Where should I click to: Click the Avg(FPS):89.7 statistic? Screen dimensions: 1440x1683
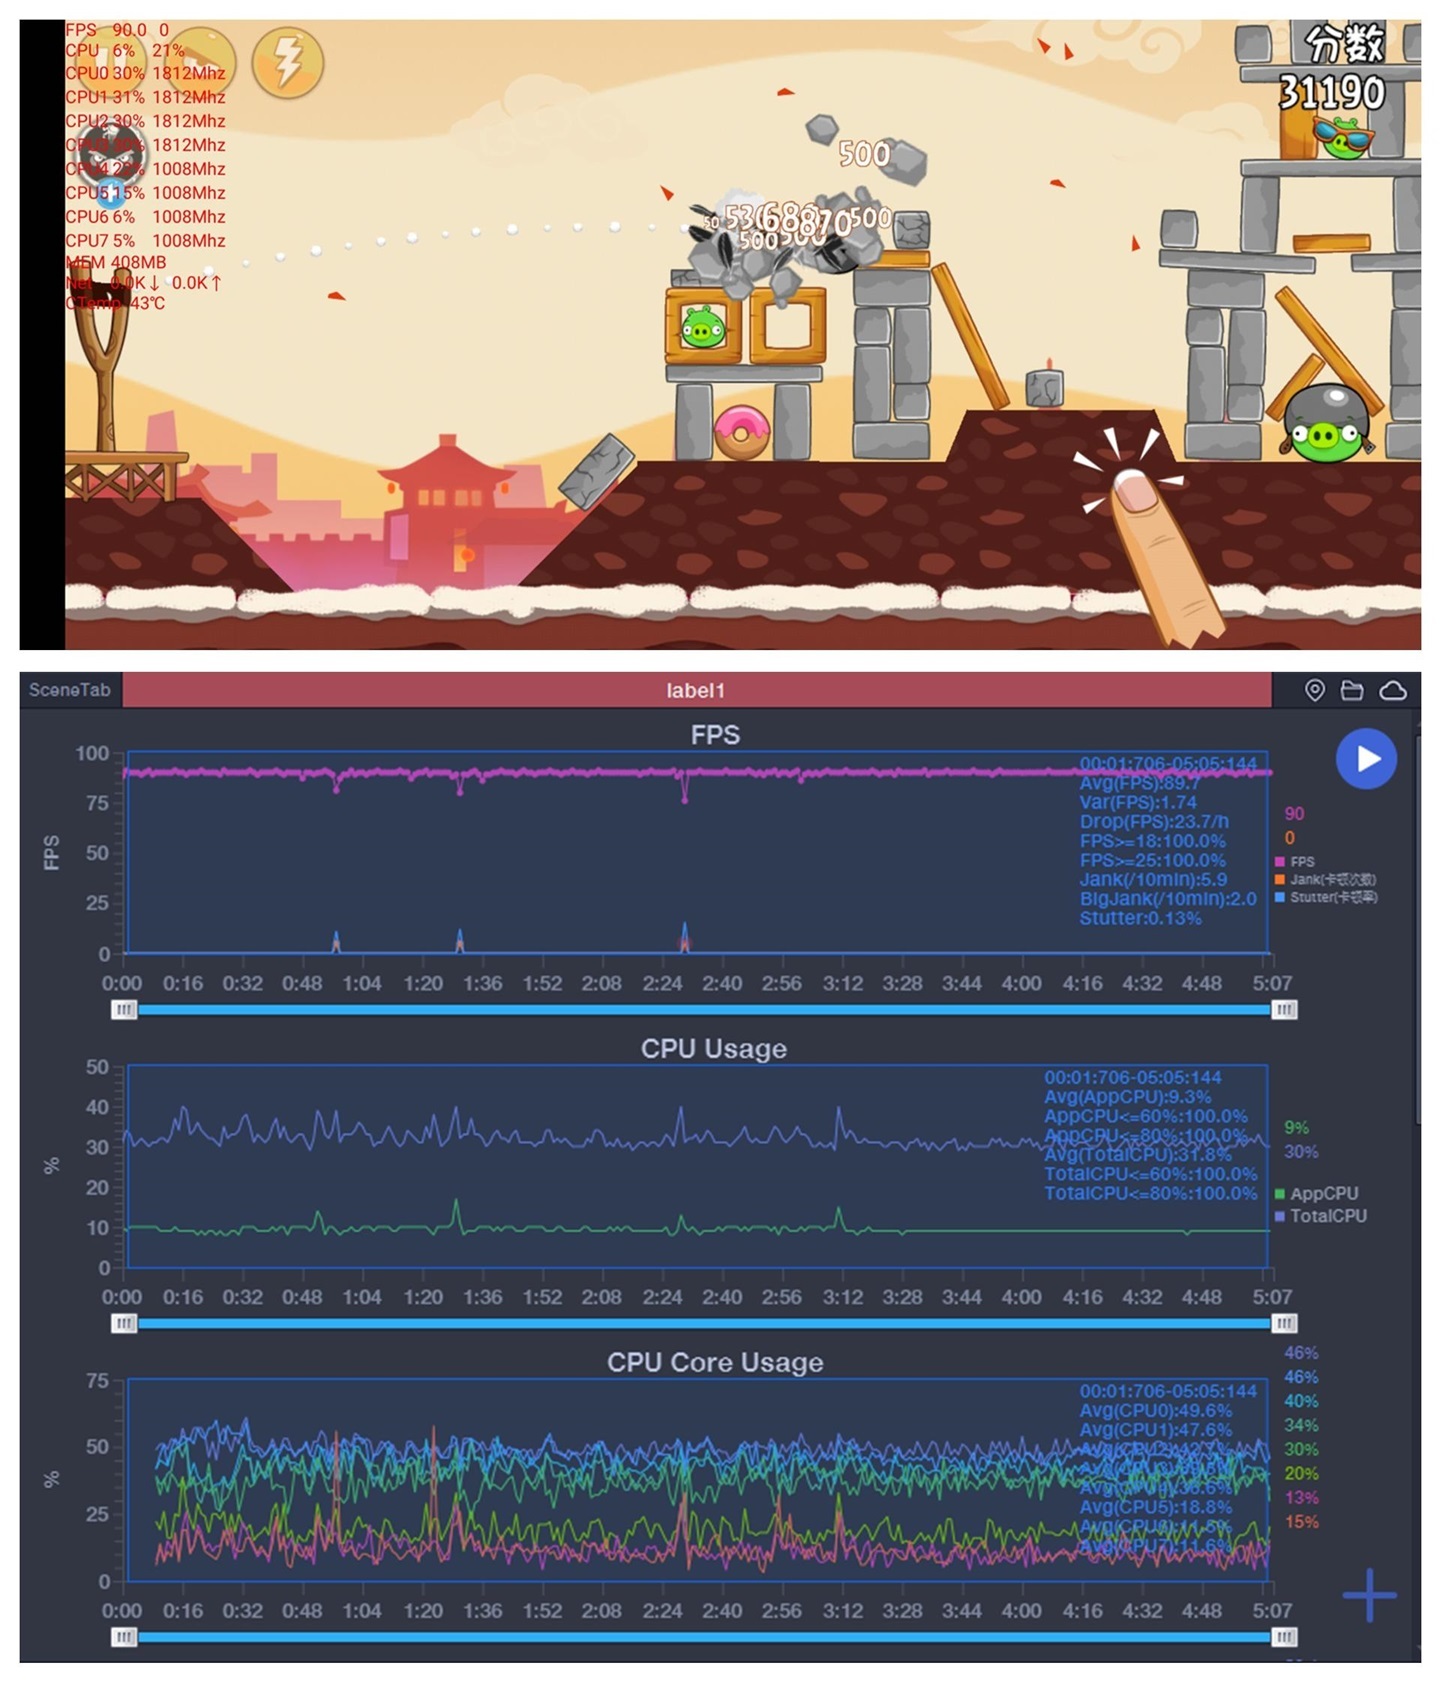click(1139, 783)
